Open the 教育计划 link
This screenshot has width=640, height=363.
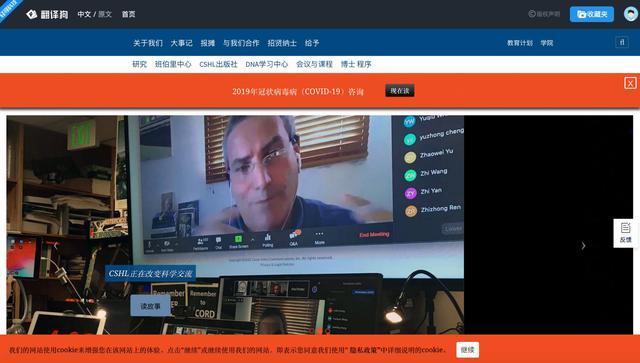(520, 43)
